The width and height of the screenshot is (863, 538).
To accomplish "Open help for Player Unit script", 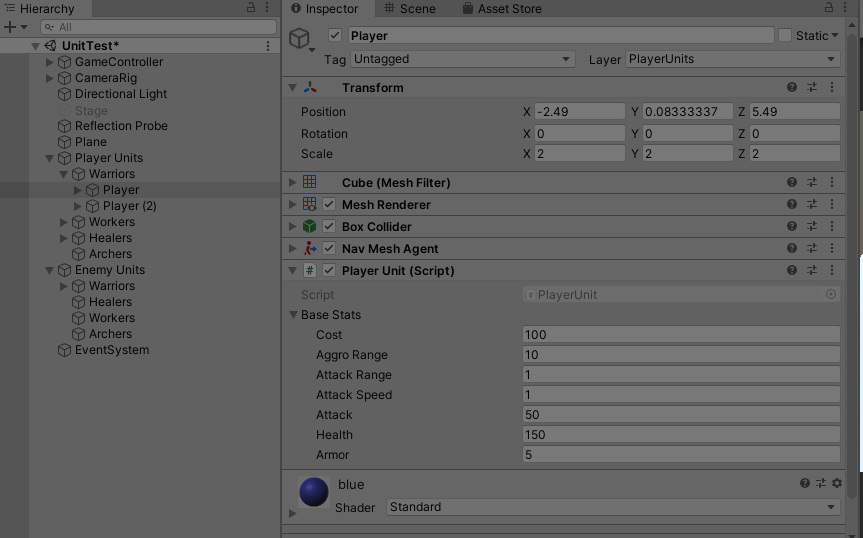I will tap(792, 271).
